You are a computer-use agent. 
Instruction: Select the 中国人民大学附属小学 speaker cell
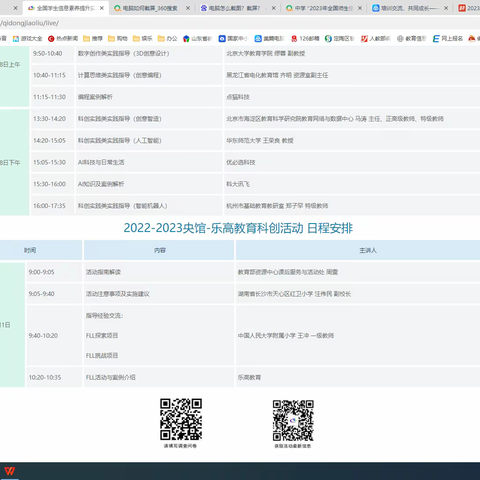click(x=358, y=335)
